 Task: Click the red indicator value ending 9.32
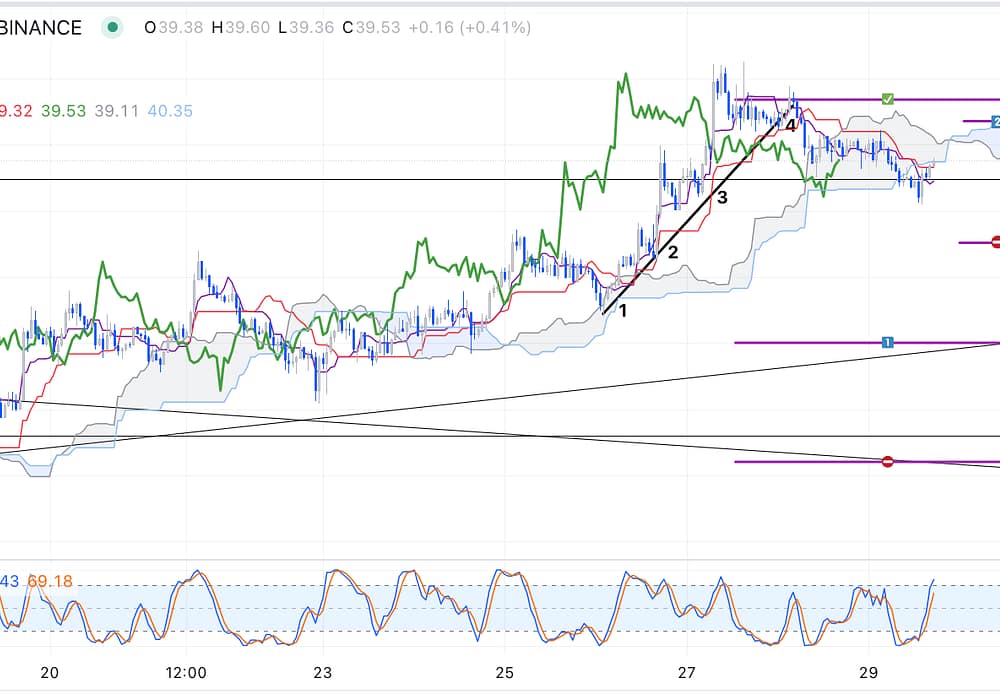17,110
